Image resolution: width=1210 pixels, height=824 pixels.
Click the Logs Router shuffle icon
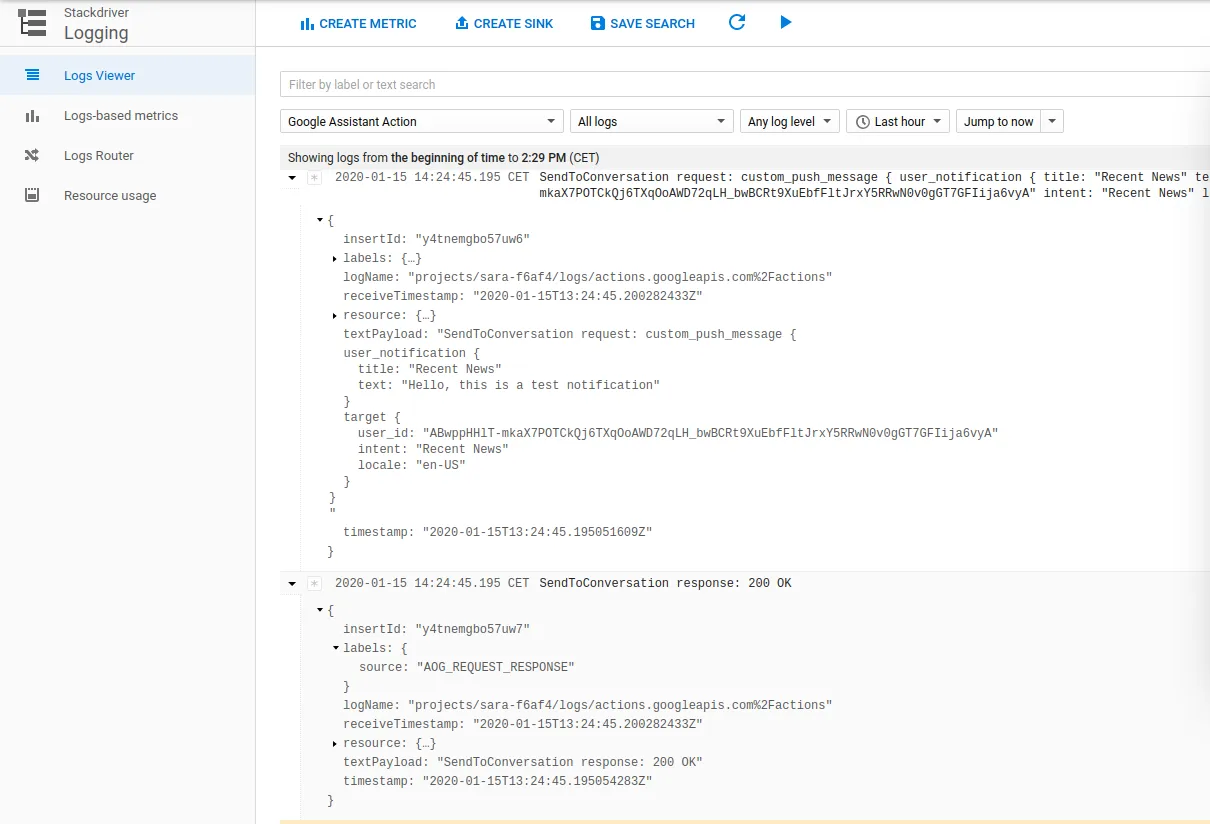pos(32,156)
